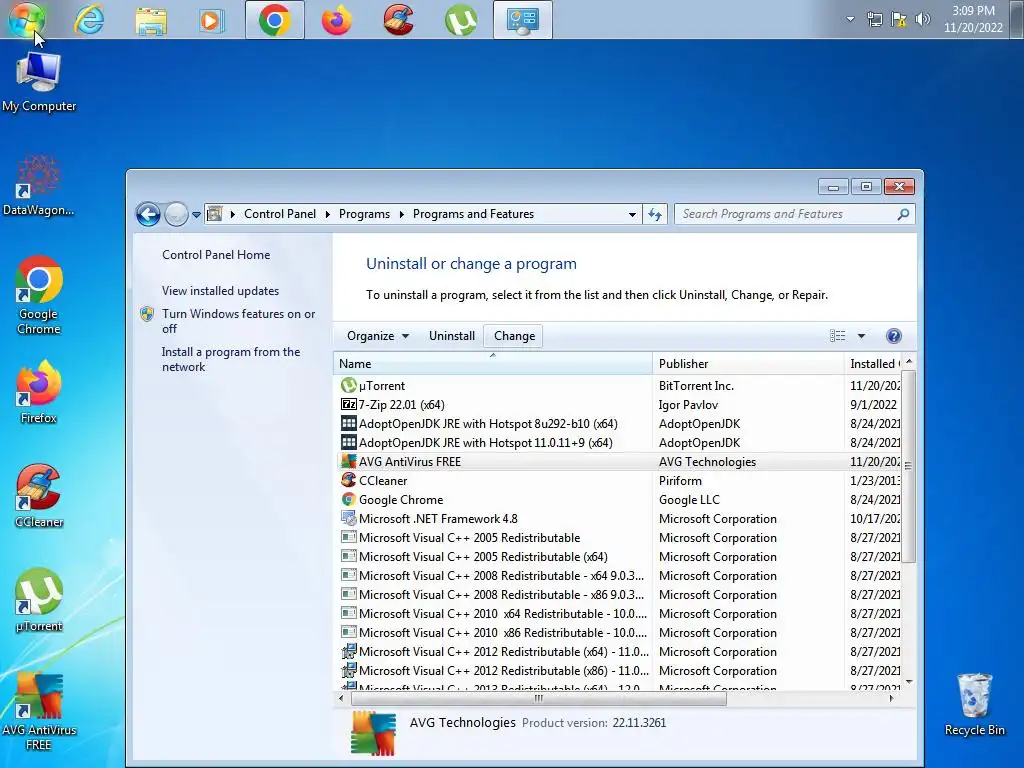The height and width of the screenshot is (768, 1024).
Task: Open the Help question mark button
Action: [x=893, y=336]
